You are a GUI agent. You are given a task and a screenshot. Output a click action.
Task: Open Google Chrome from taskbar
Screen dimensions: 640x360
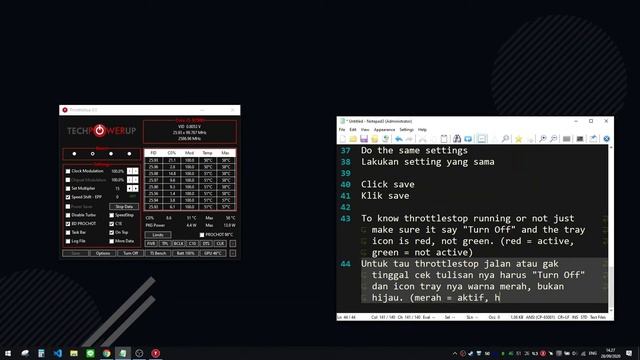pyautogui.click(x=107, y=353)
